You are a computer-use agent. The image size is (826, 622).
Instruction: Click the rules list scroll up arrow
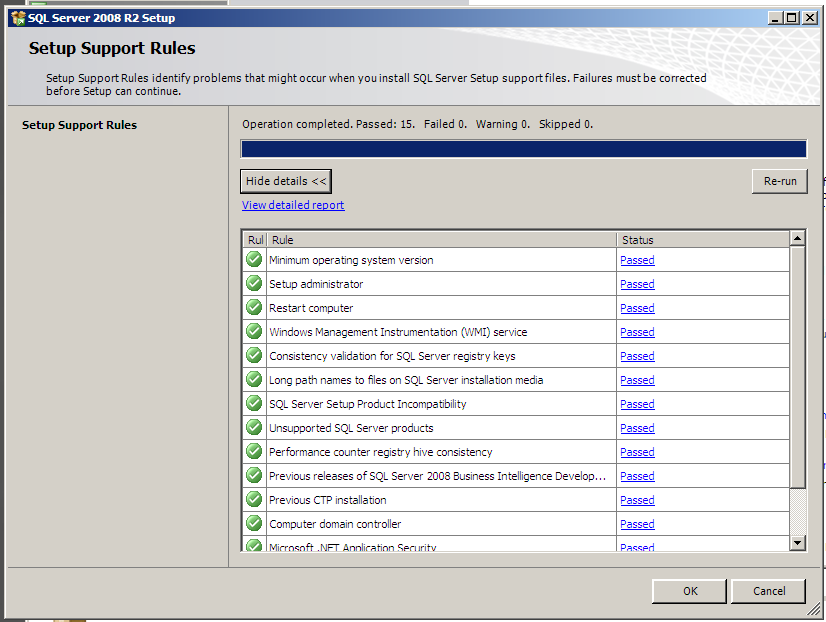click(x=798, y=239)
